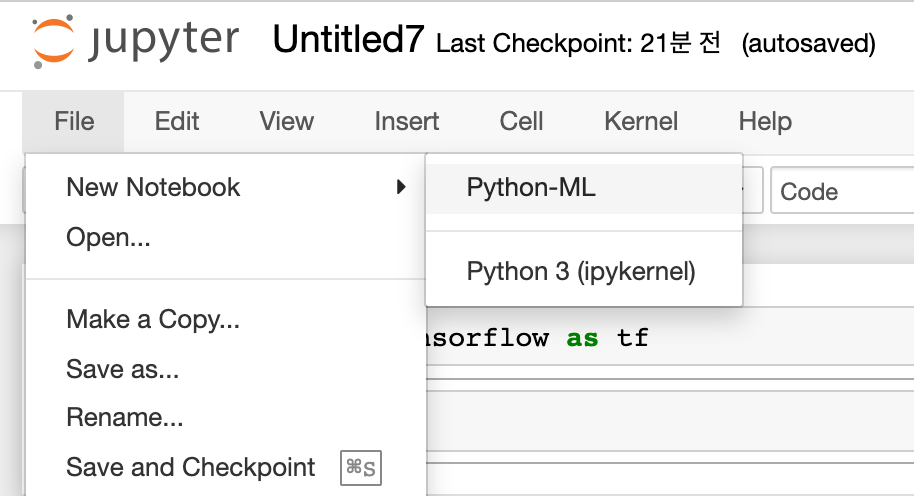
Task: Open the Cell menu
Action: (x=521, y=121)
